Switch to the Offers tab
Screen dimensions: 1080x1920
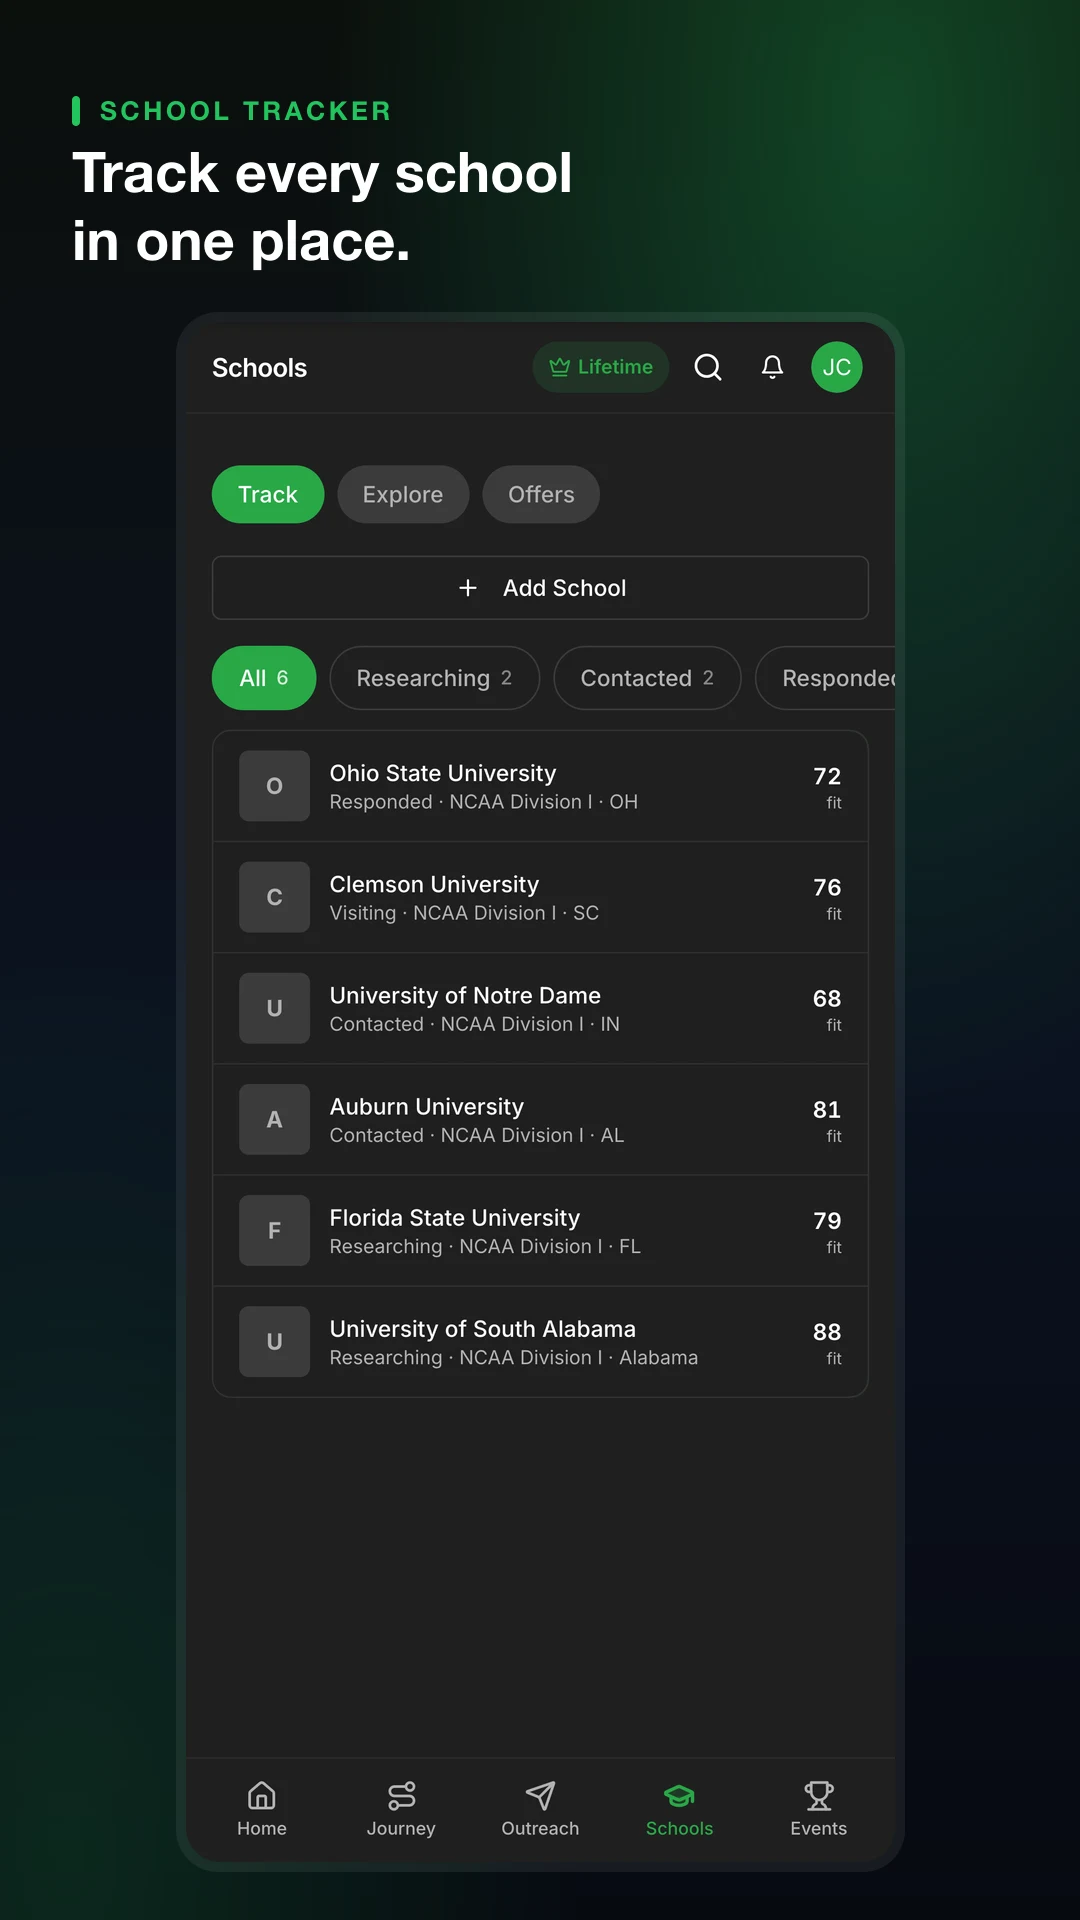(541, 494)
